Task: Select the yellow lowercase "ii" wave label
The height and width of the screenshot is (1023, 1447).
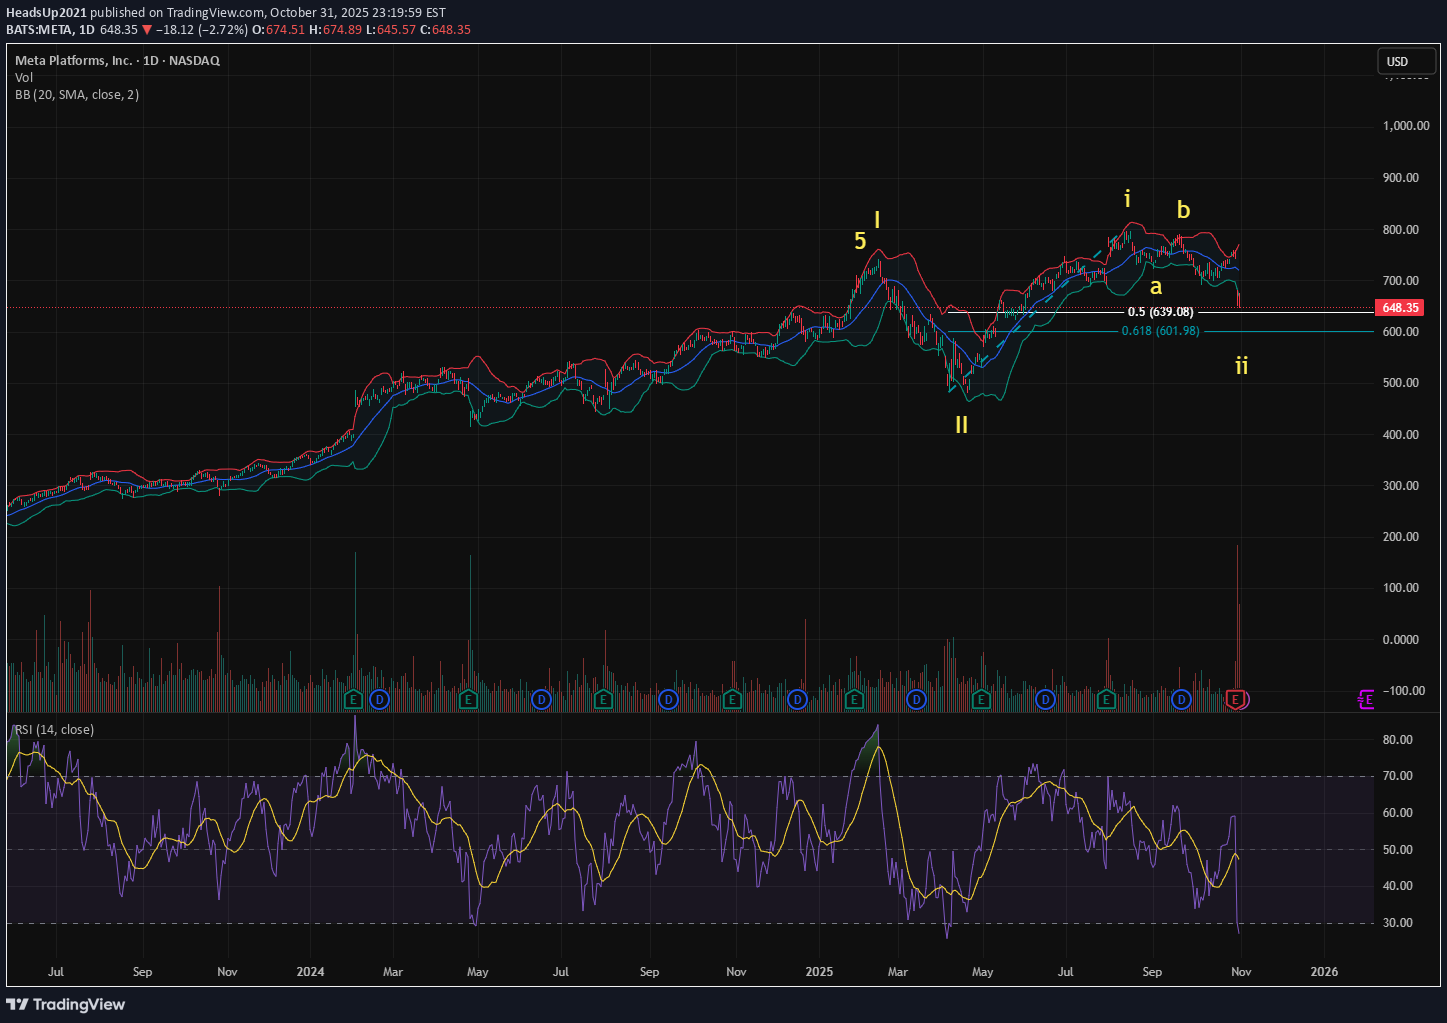Action: tap(1241, 365)
